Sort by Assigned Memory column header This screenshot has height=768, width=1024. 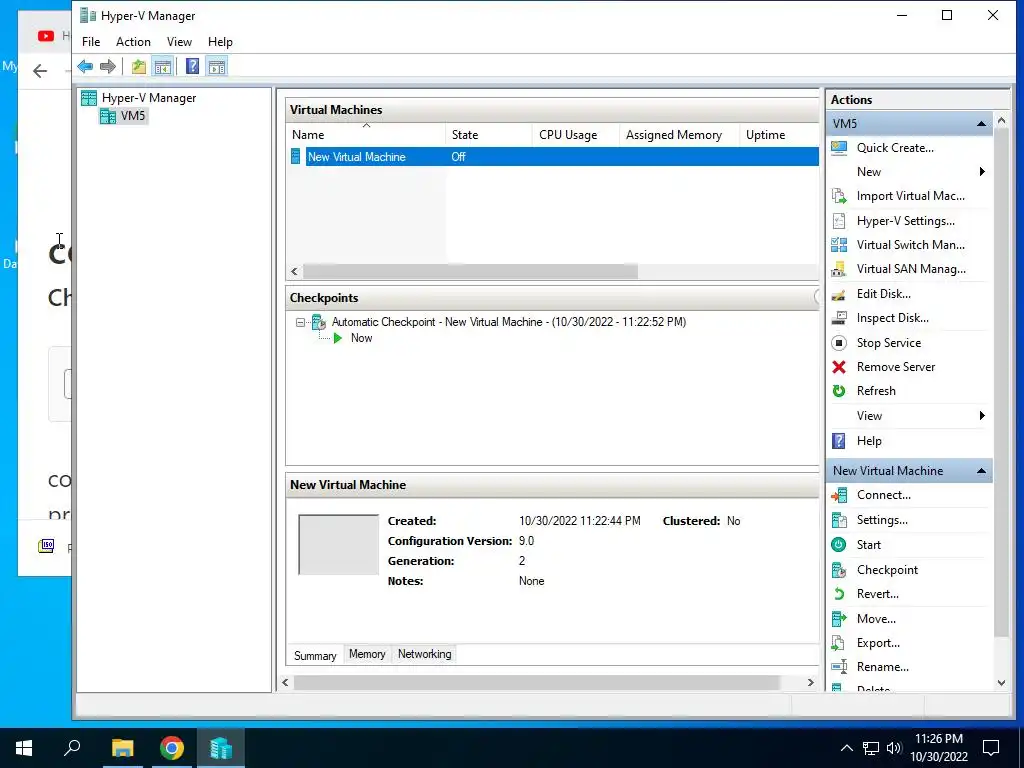tap(679, 135)
